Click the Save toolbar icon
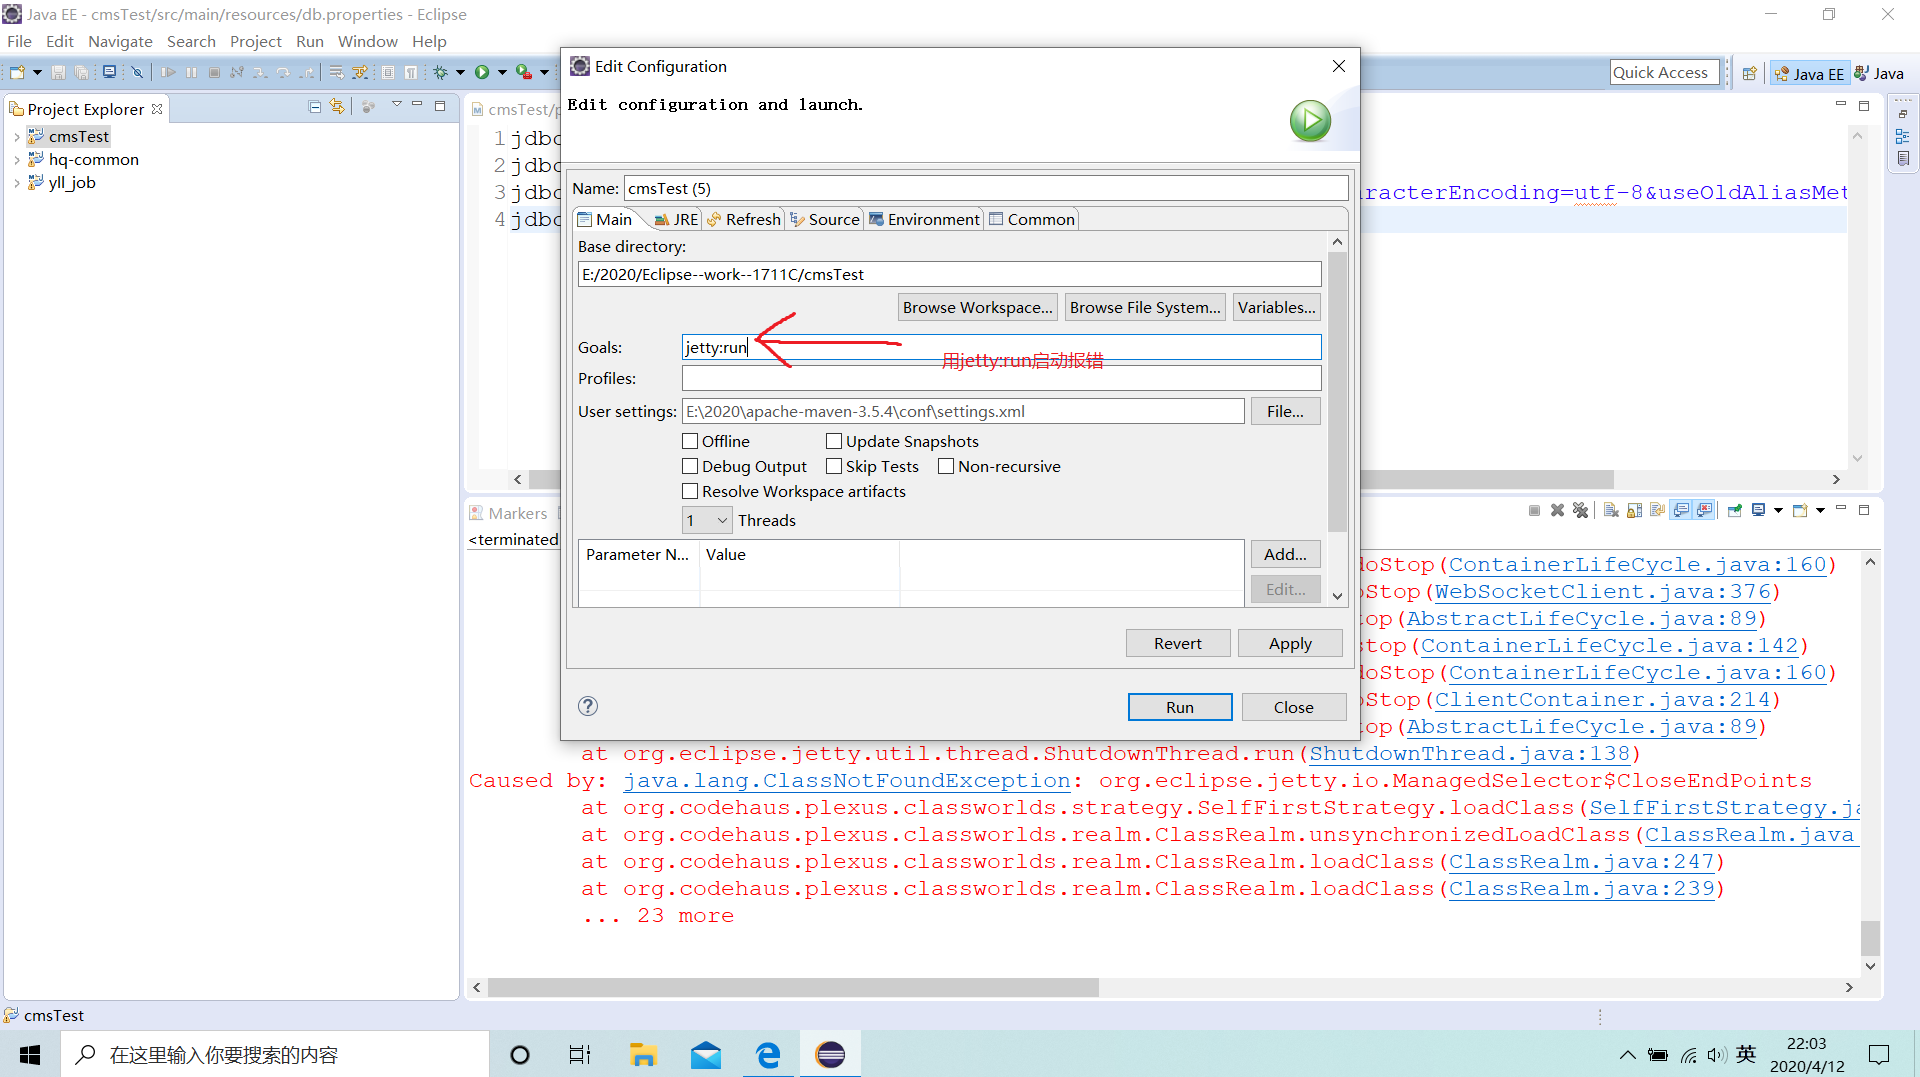The height and width of the screenshot is (1077, 1920). click(x=58, y=72)
